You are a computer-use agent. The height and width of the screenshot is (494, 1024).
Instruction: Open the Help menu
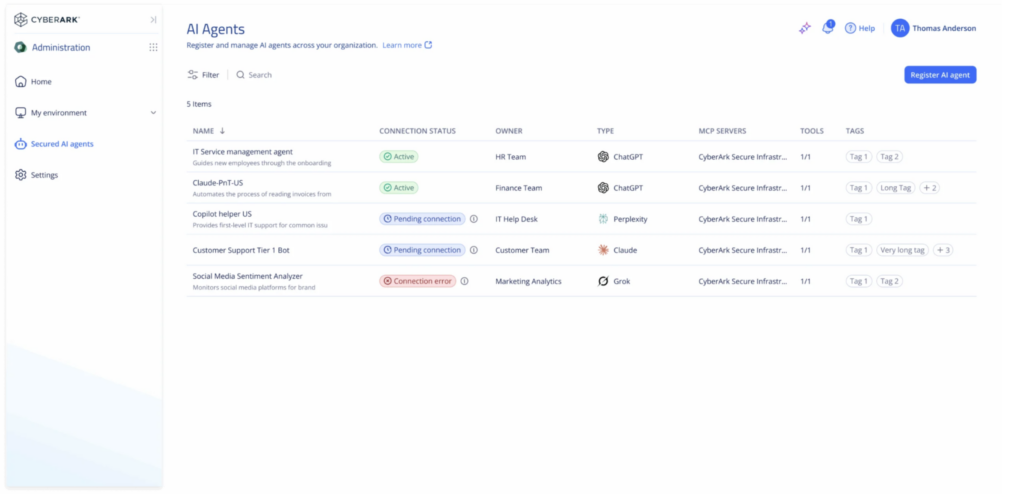(x=859, y=28)
